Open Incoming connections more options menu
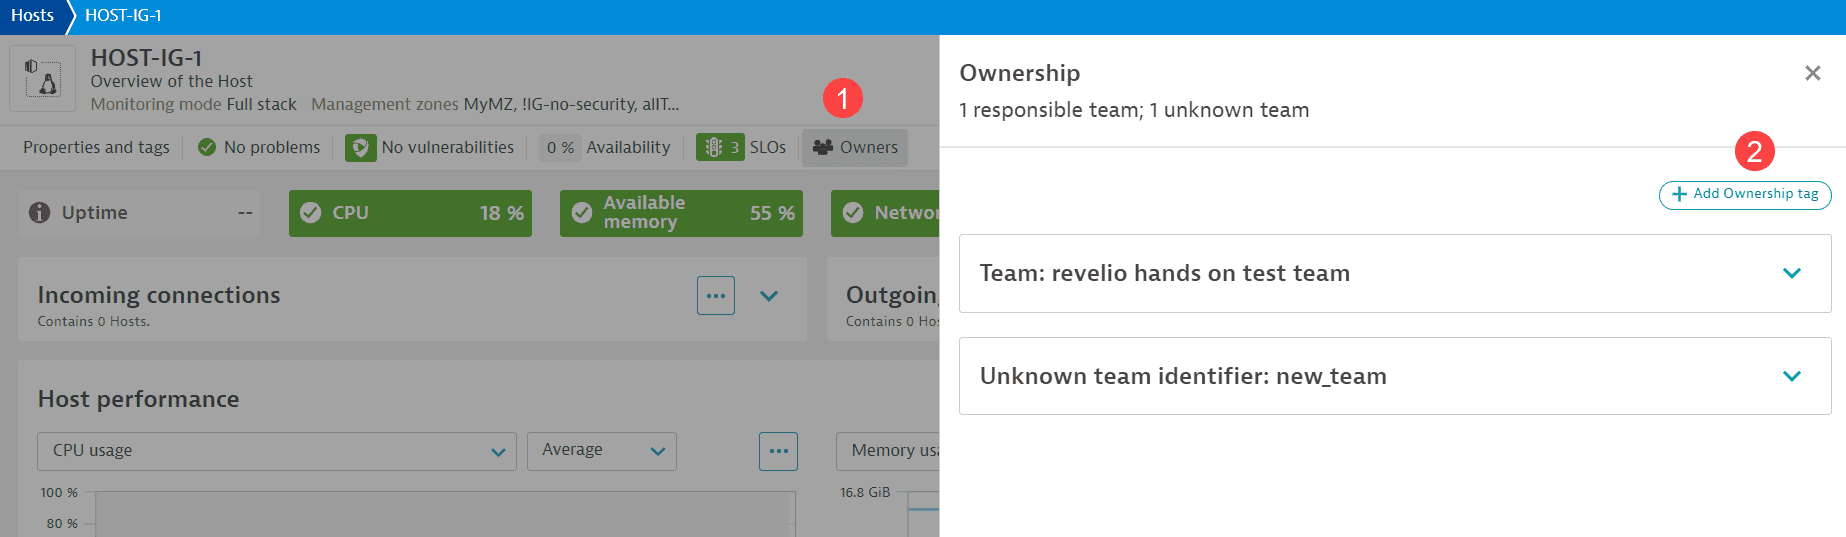The height and width of the screenshot is (537, 1846). pos(715,295)
